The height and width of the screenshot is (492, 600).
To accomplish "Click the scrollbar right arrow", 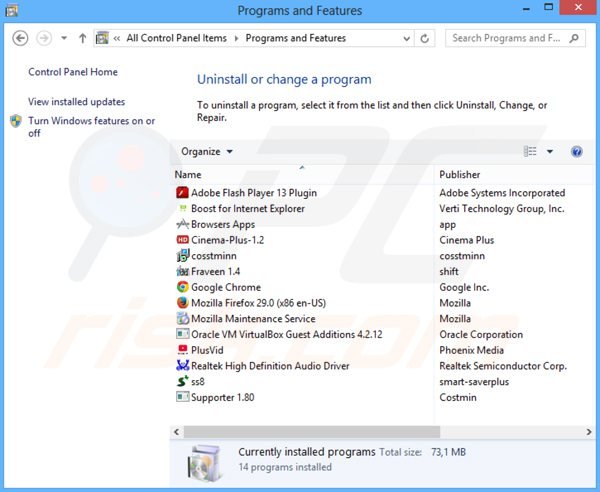I will pyautogui.click(x=589, y=432).
